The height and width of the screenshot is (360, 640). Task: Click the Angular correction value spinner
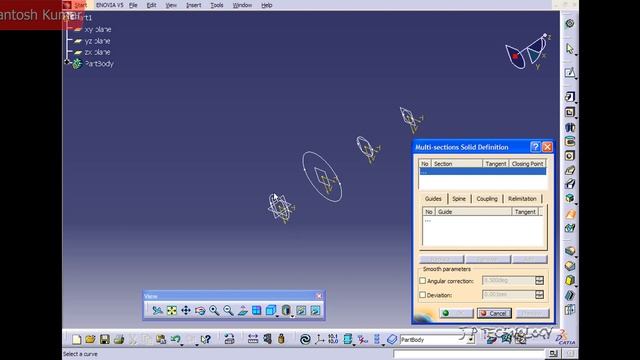click(539, 281)
